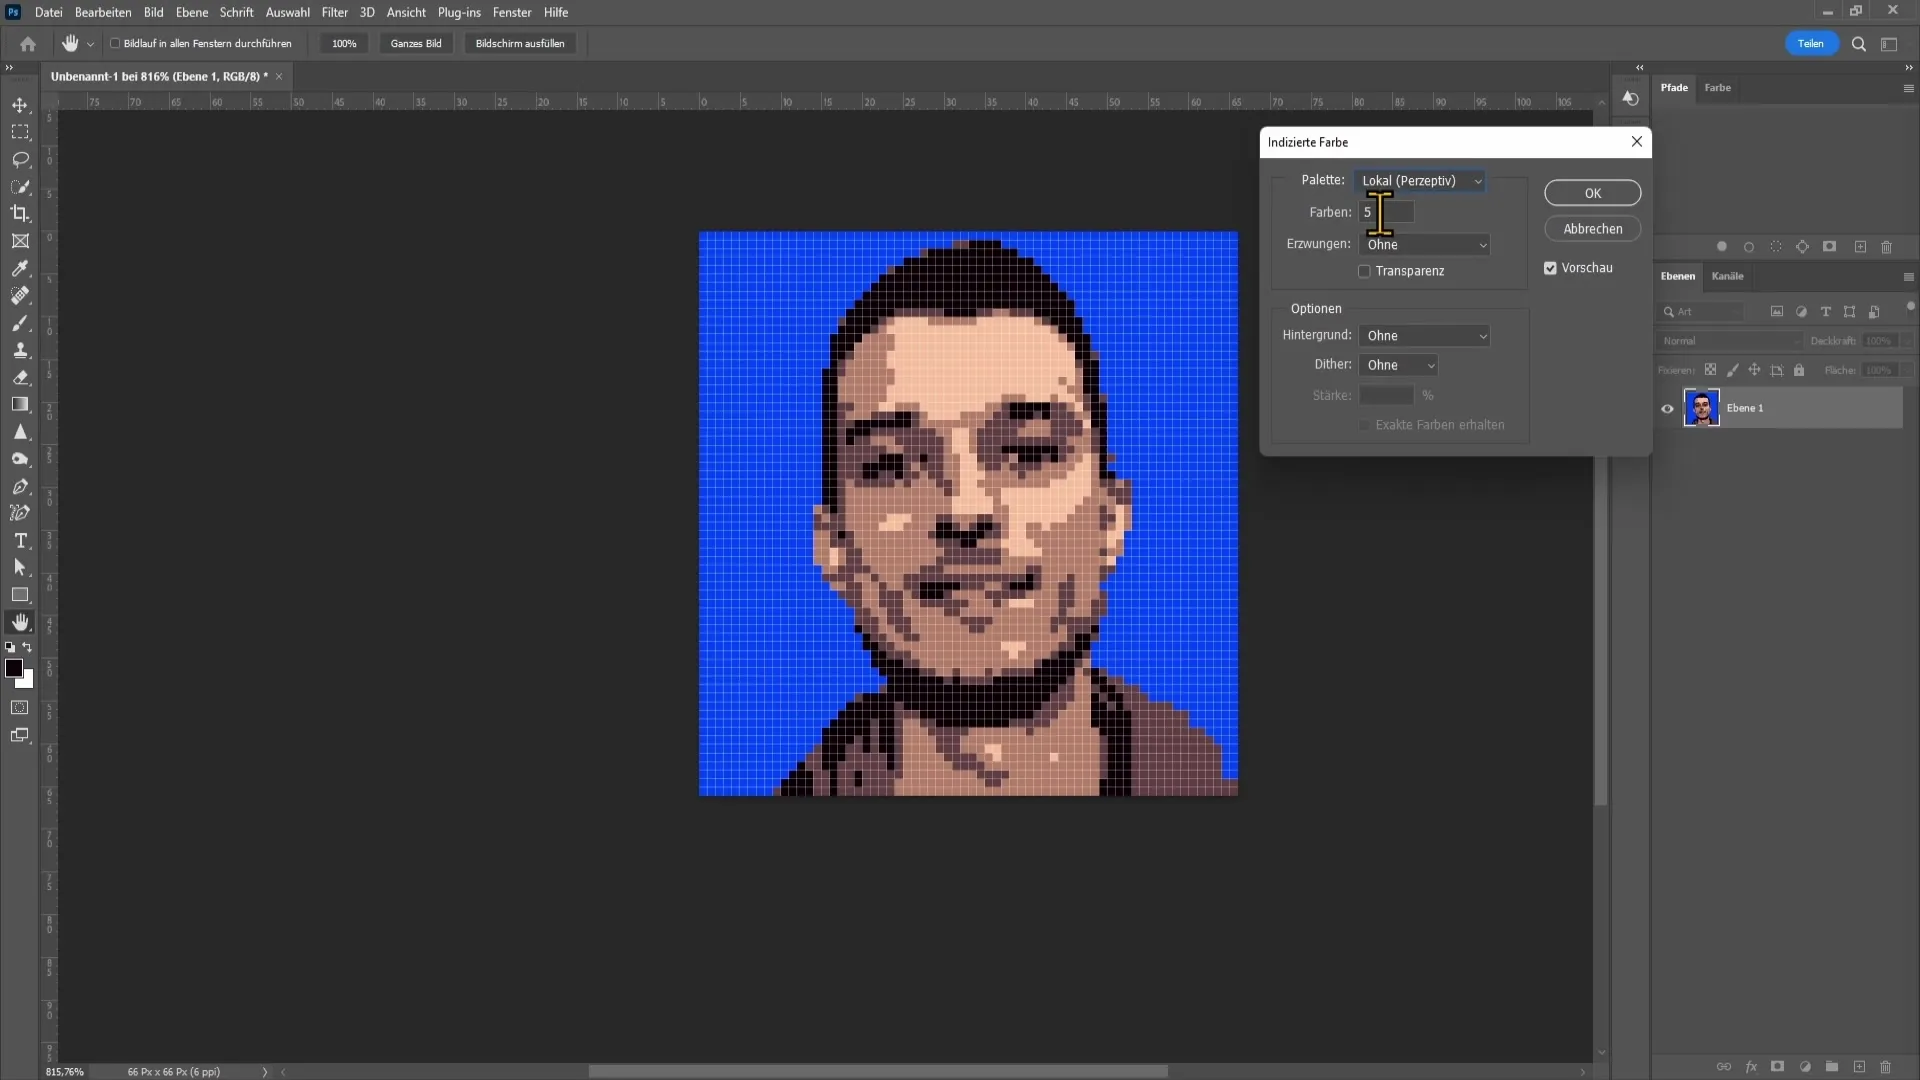
Task: Open the Fenster menu
Action: coord(512,13)
